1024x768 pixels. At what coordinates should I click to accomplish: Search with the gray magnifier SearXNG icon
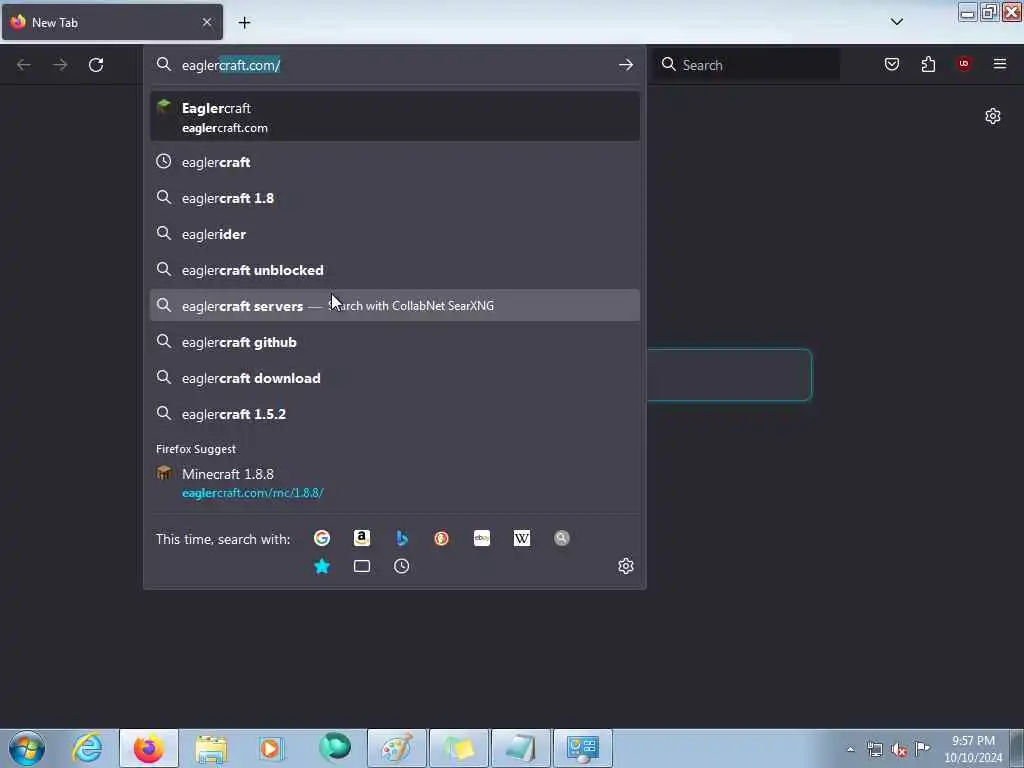[562, 538]
